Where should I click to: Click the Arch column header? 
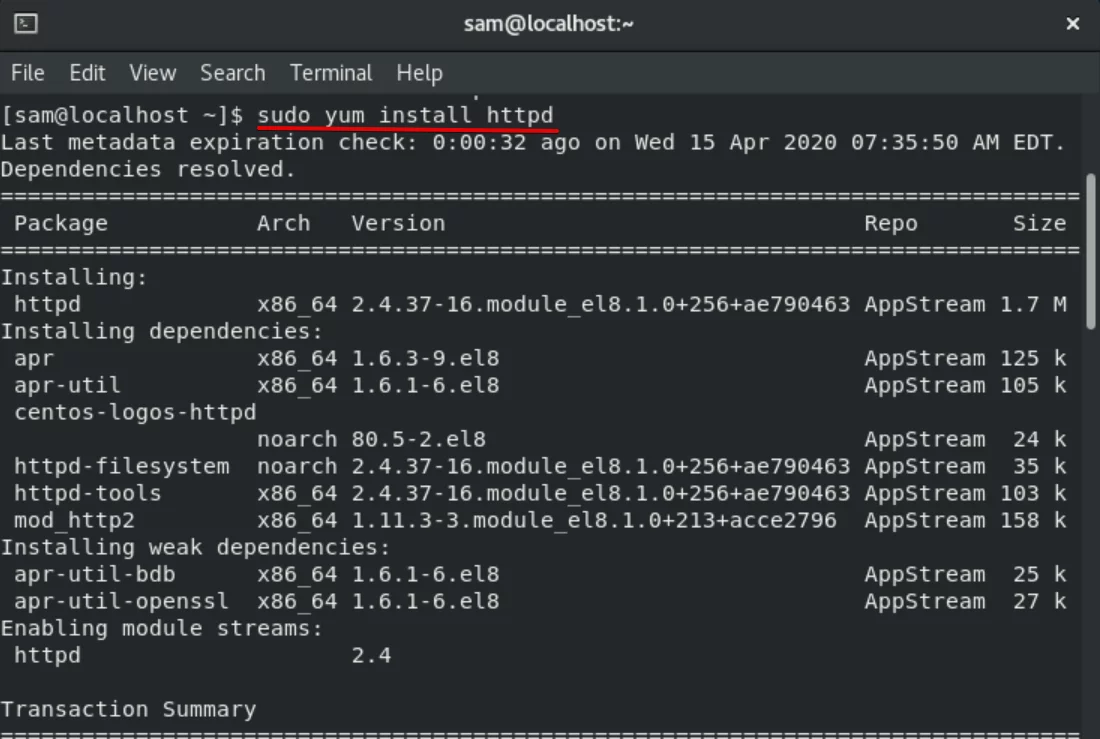[x=283, y=223]
